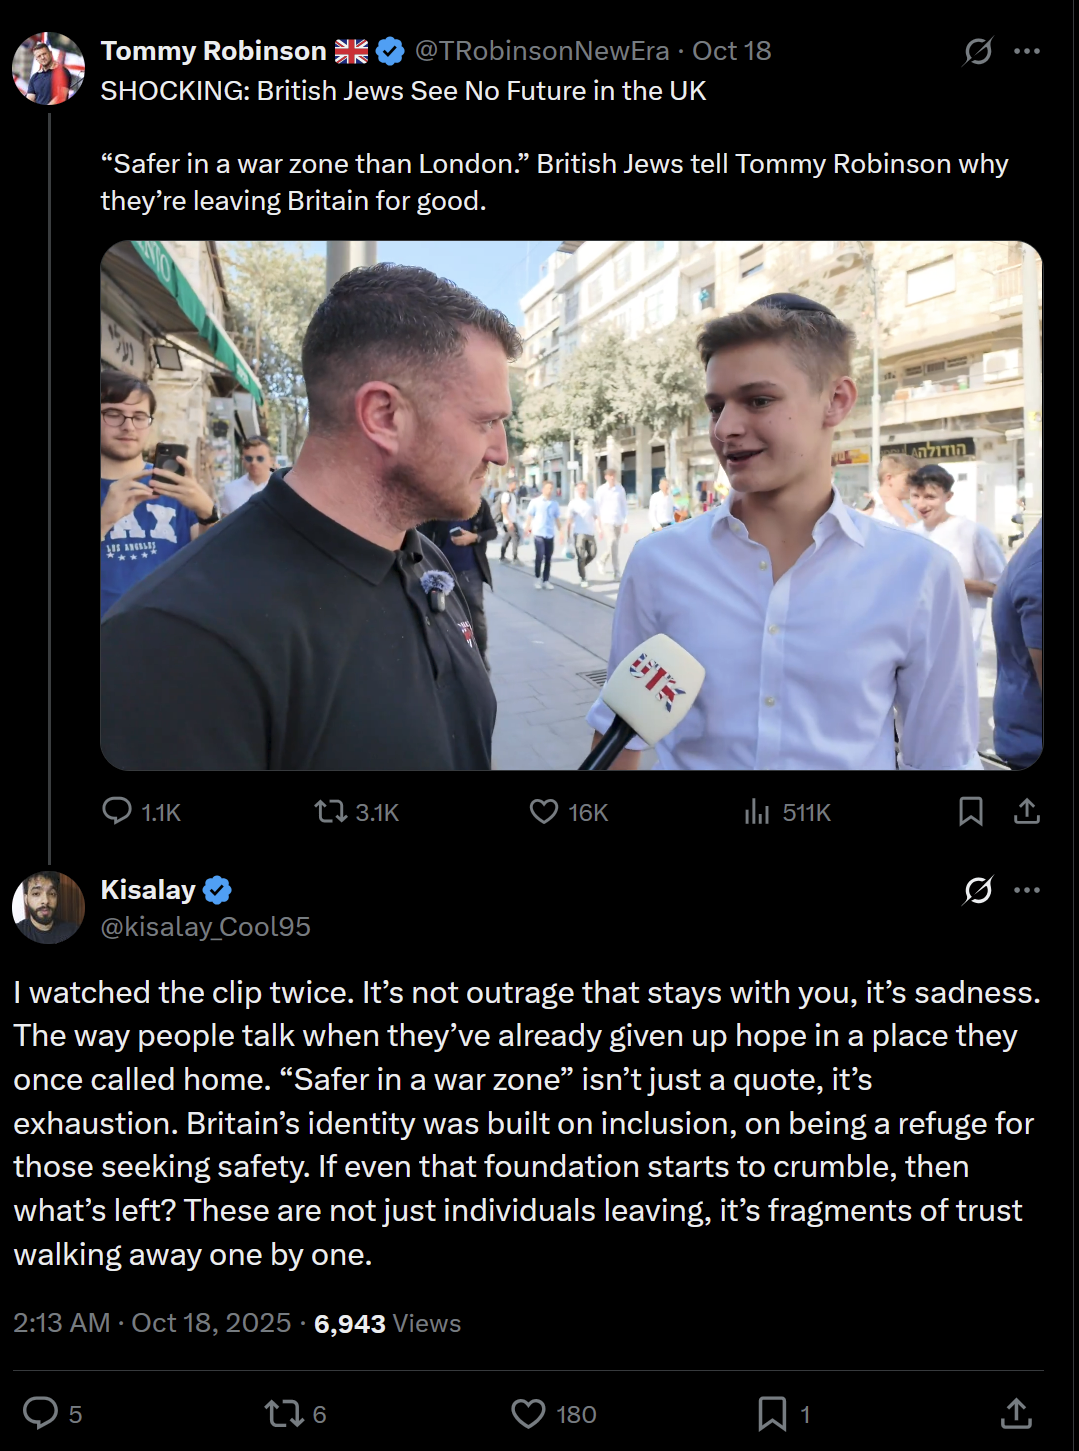Like Tommy Robinson's post
This screenshot has width=1079, height=1451.
pos(544,811)
